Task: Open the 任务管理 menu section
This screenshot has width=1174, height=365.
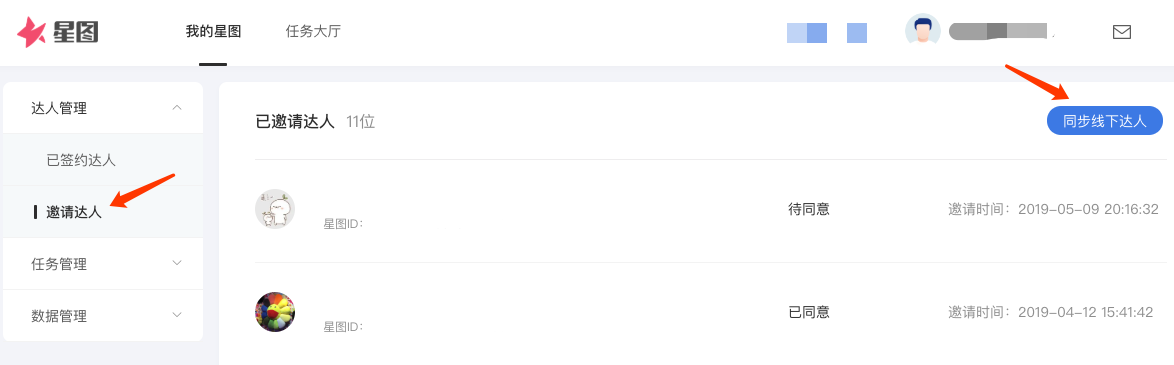Action: pos(103,264)
